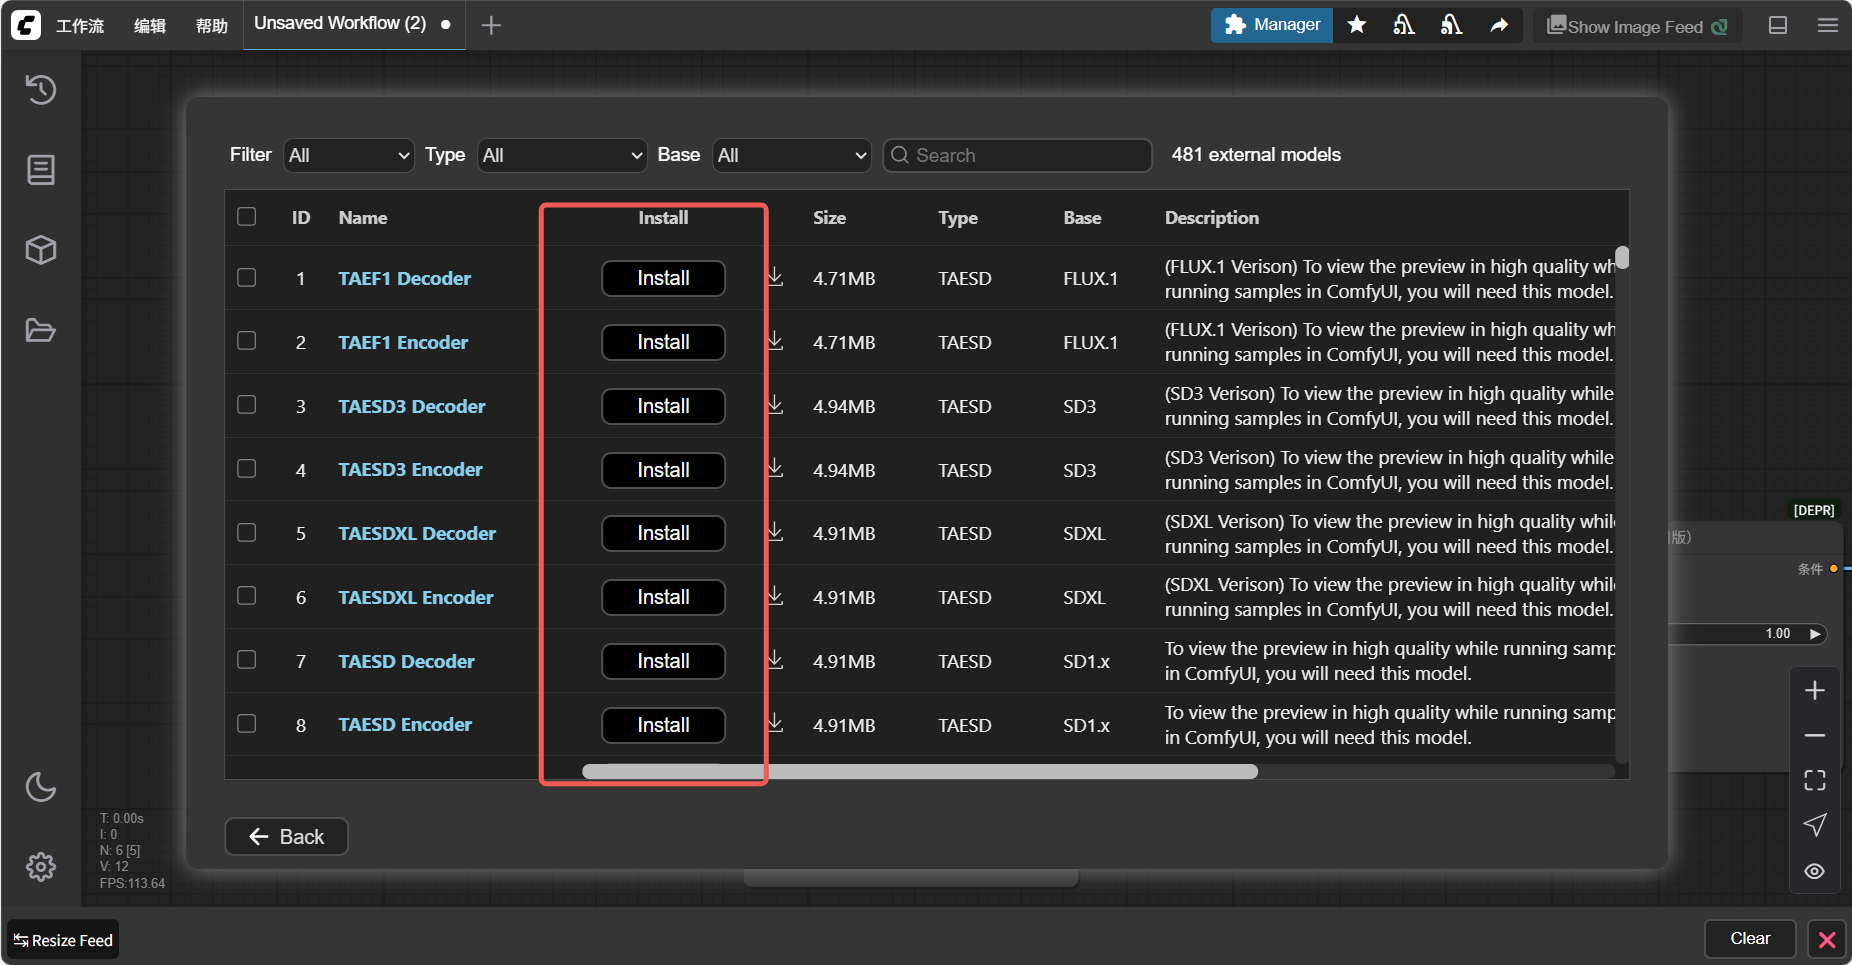Screen dimensions: 1852x965
Task: Click the fit view icon on canvas
Action: point(1814,780)
